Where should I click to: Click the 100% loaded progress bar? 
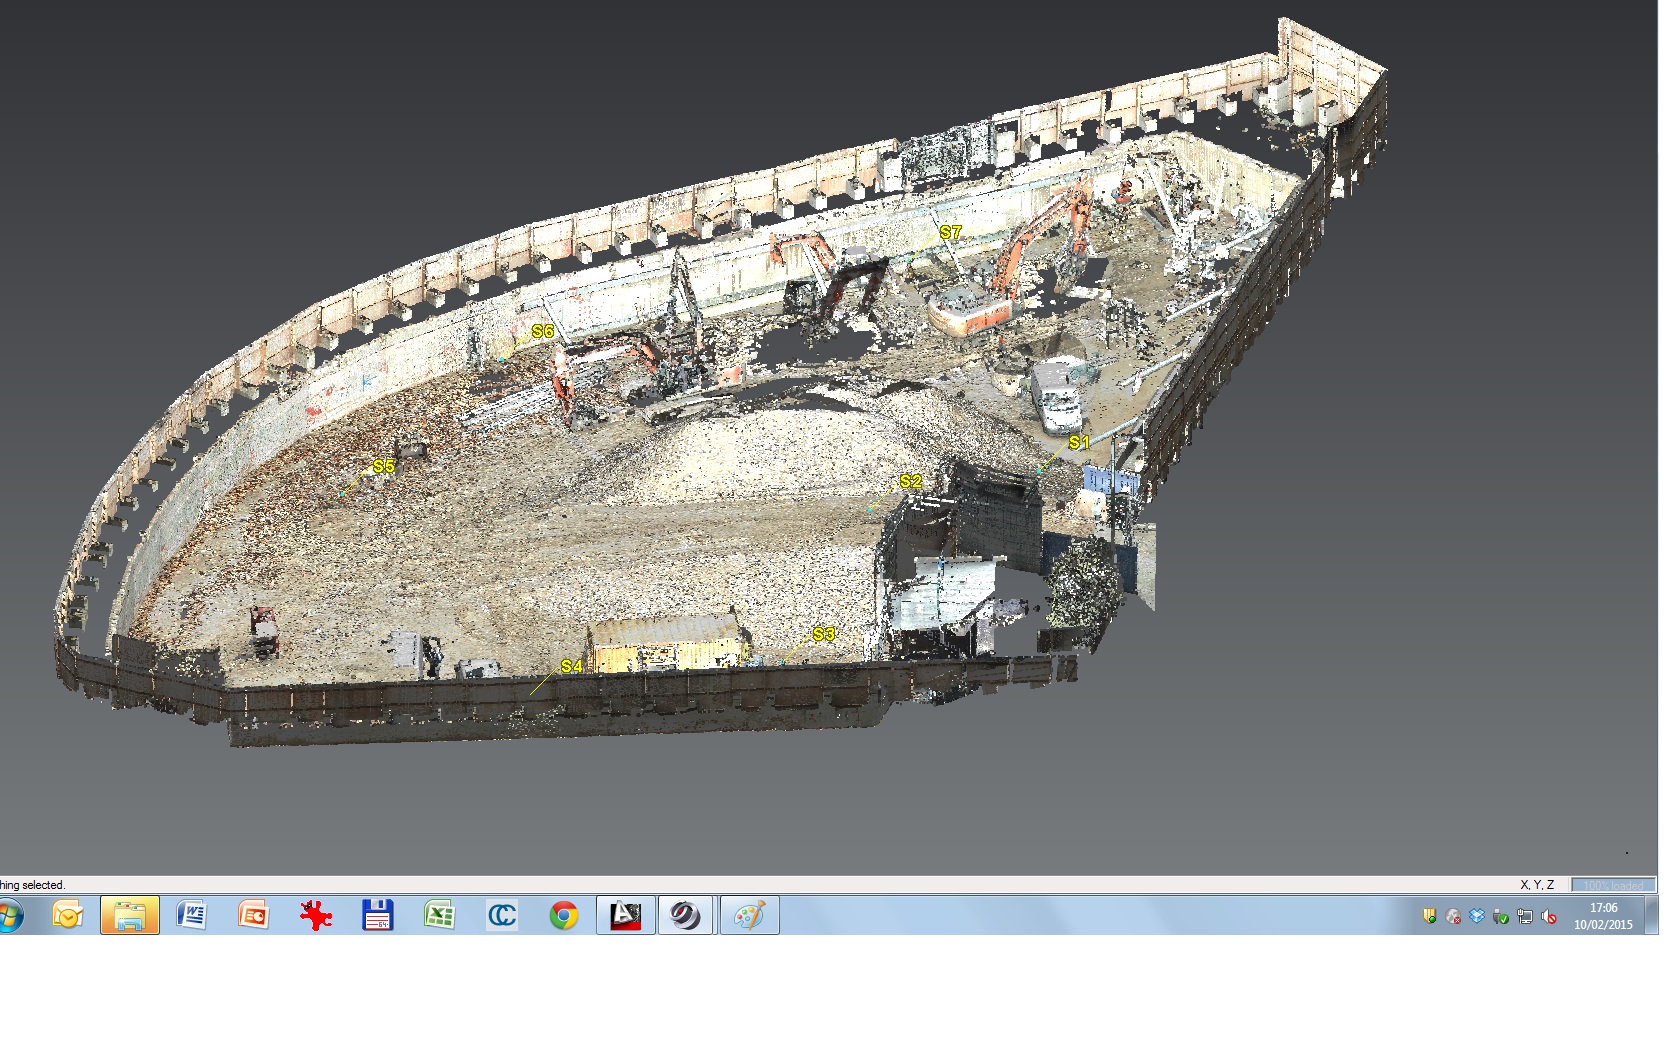coord(1613,885)
